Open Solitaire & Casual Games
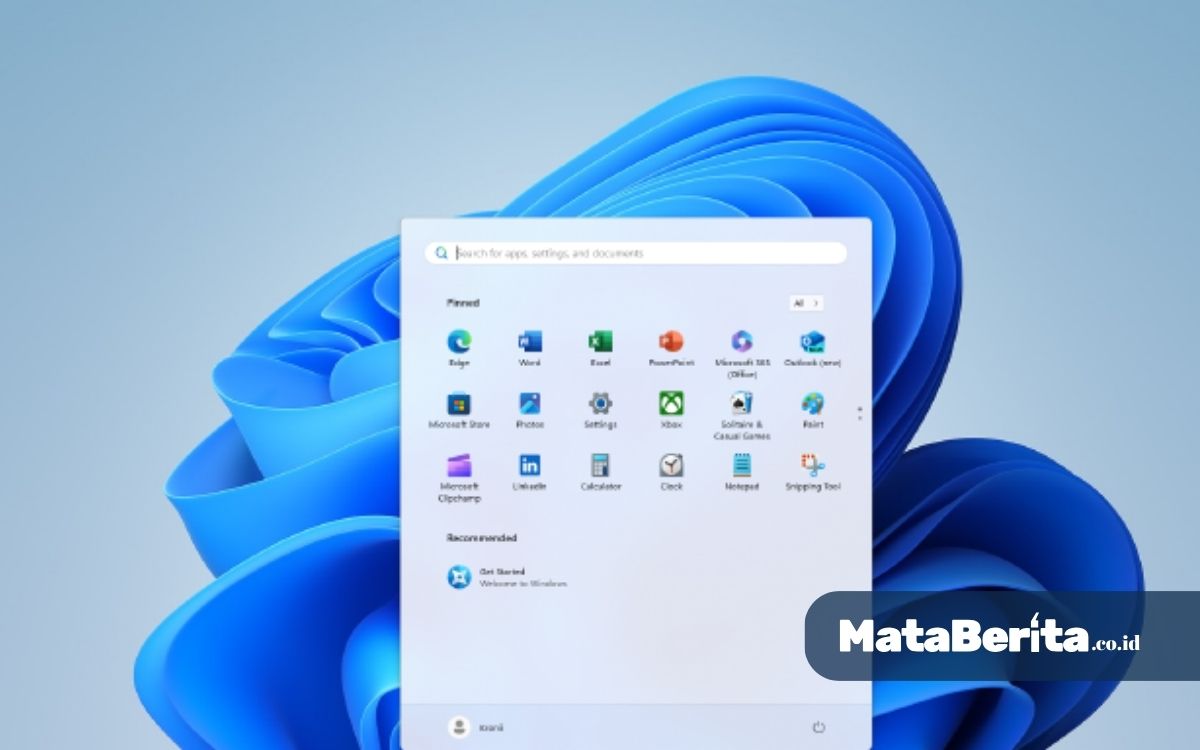The width and height of the screenshot is (1200, 750). pos(741,405)
